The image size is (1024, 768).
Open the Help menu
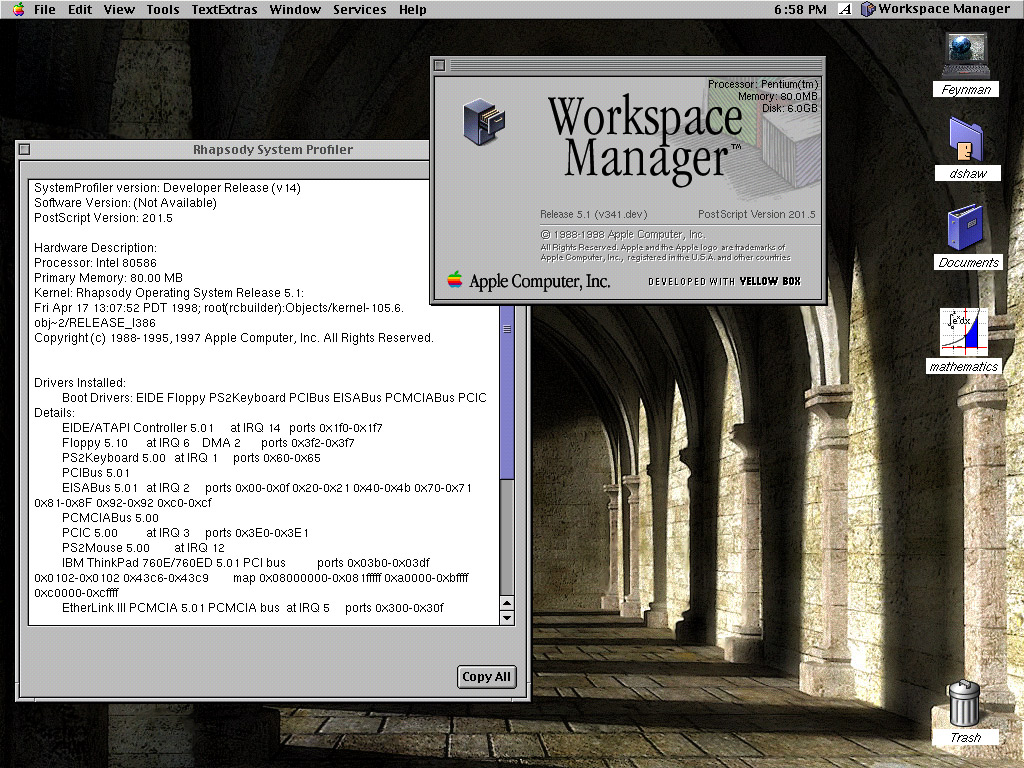413,9
